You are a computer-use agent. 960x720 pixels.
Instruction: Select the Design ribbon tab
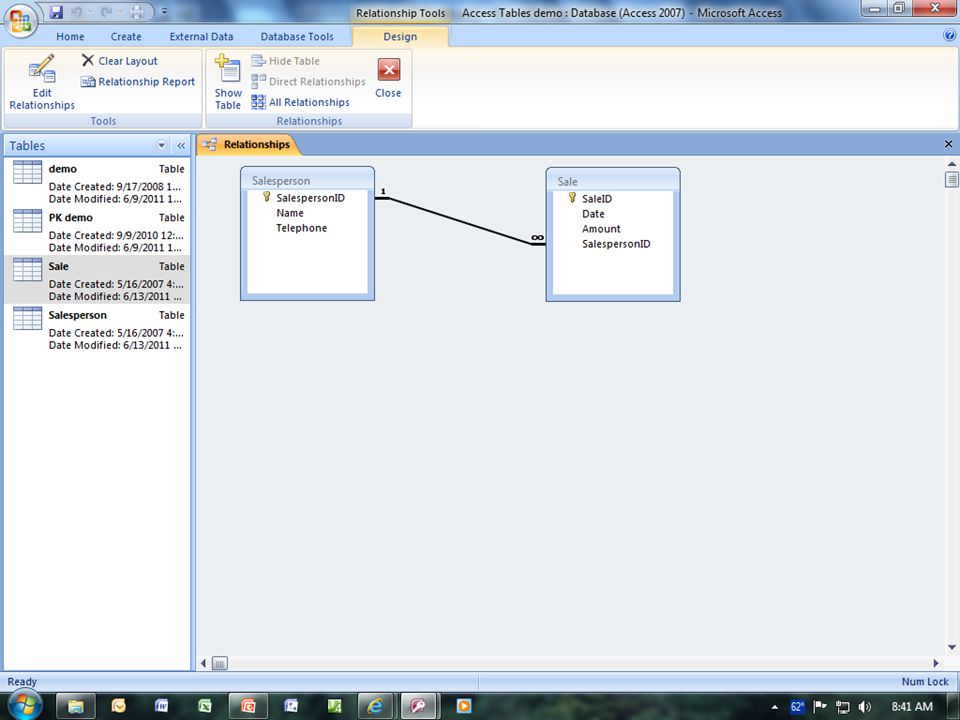pos(400,37)
